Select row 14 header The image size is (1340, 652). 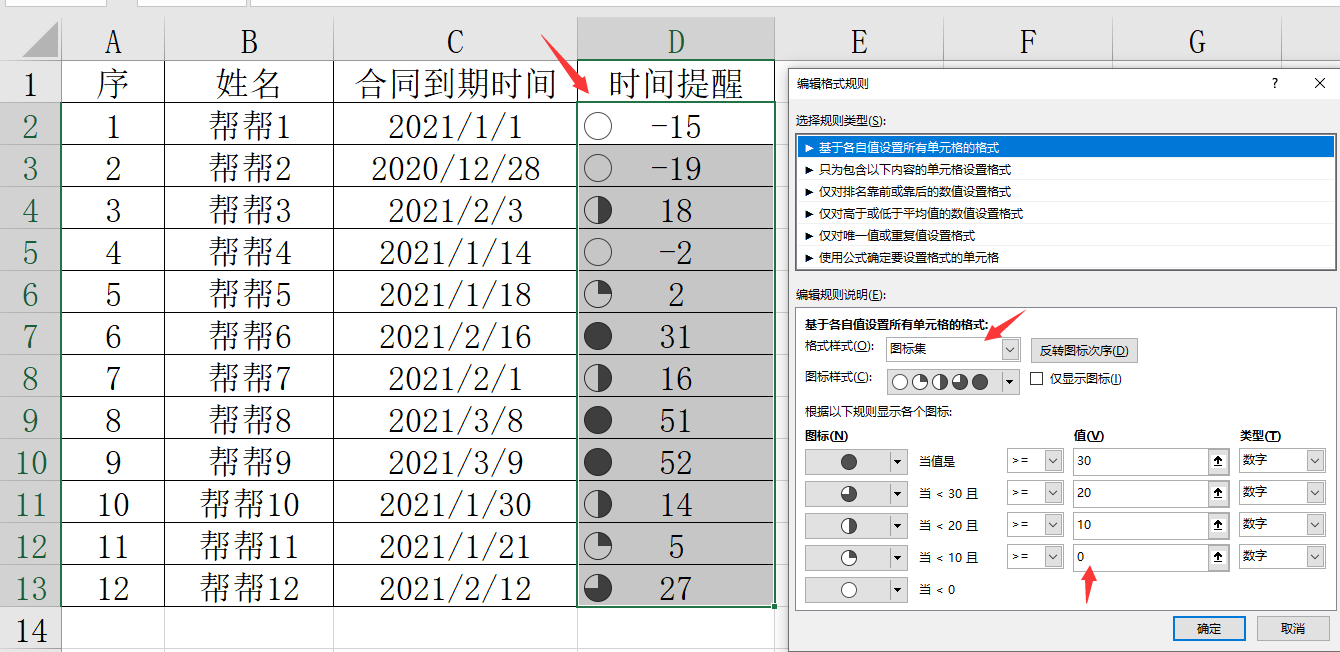pyautogui.click(x=30, y=629)
